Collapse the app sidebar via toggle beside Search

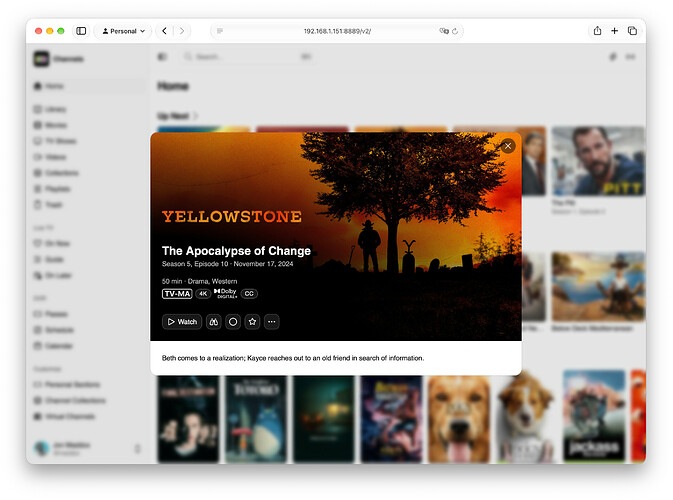(162, 57)
